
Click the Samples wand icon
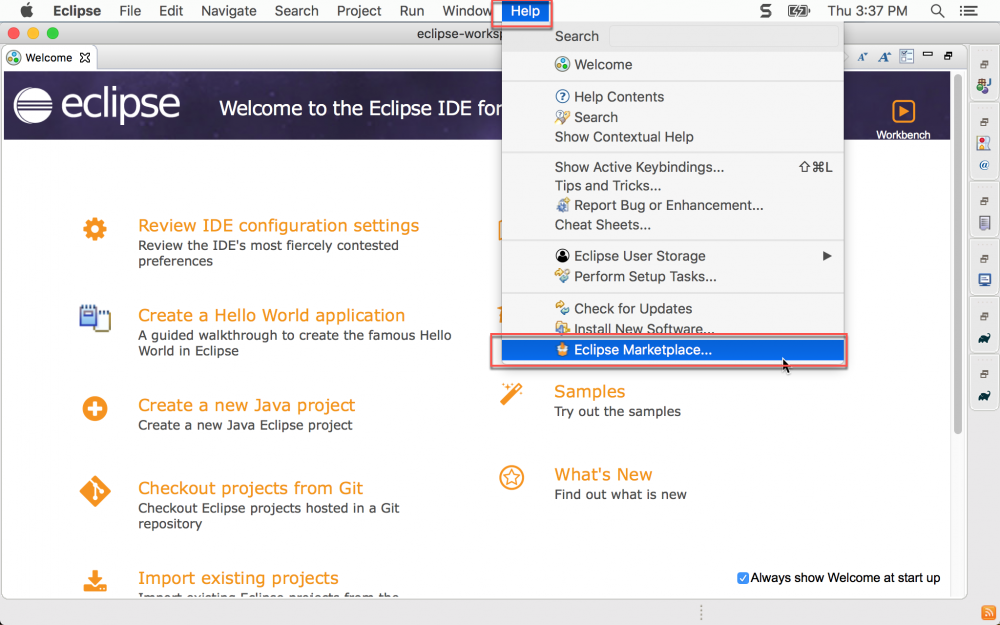512,394
